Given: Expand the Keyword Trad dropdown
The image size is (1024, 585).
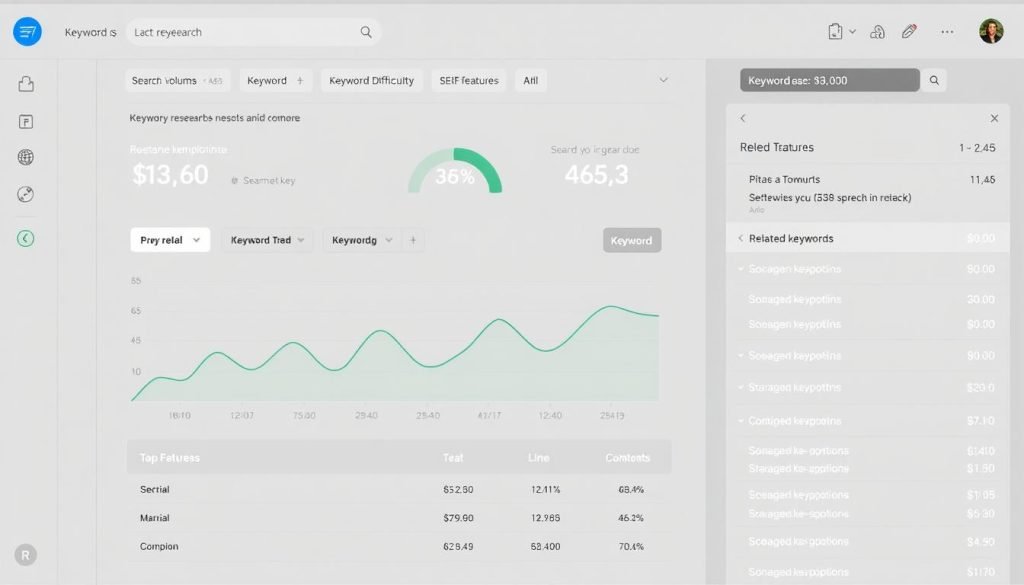Looking at the screenshot, I should pyautogui.click(x=267, y=240).
